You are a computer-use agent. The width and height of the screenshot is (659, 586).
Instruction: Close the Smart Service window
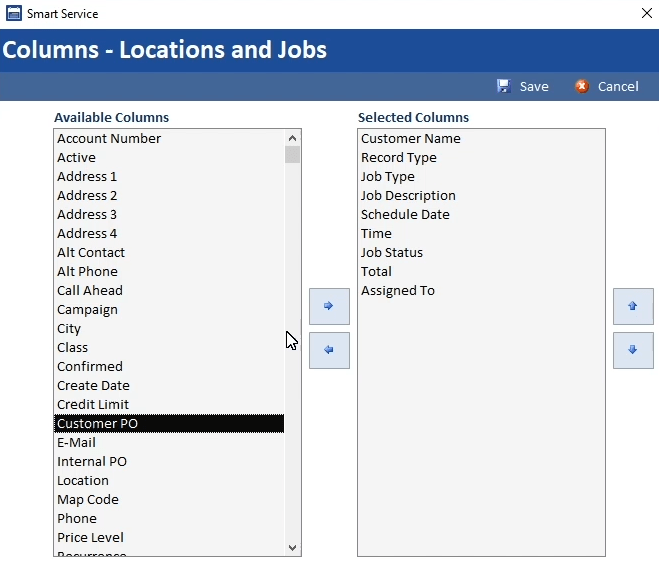pyautogui.click(x=646, y=13)
